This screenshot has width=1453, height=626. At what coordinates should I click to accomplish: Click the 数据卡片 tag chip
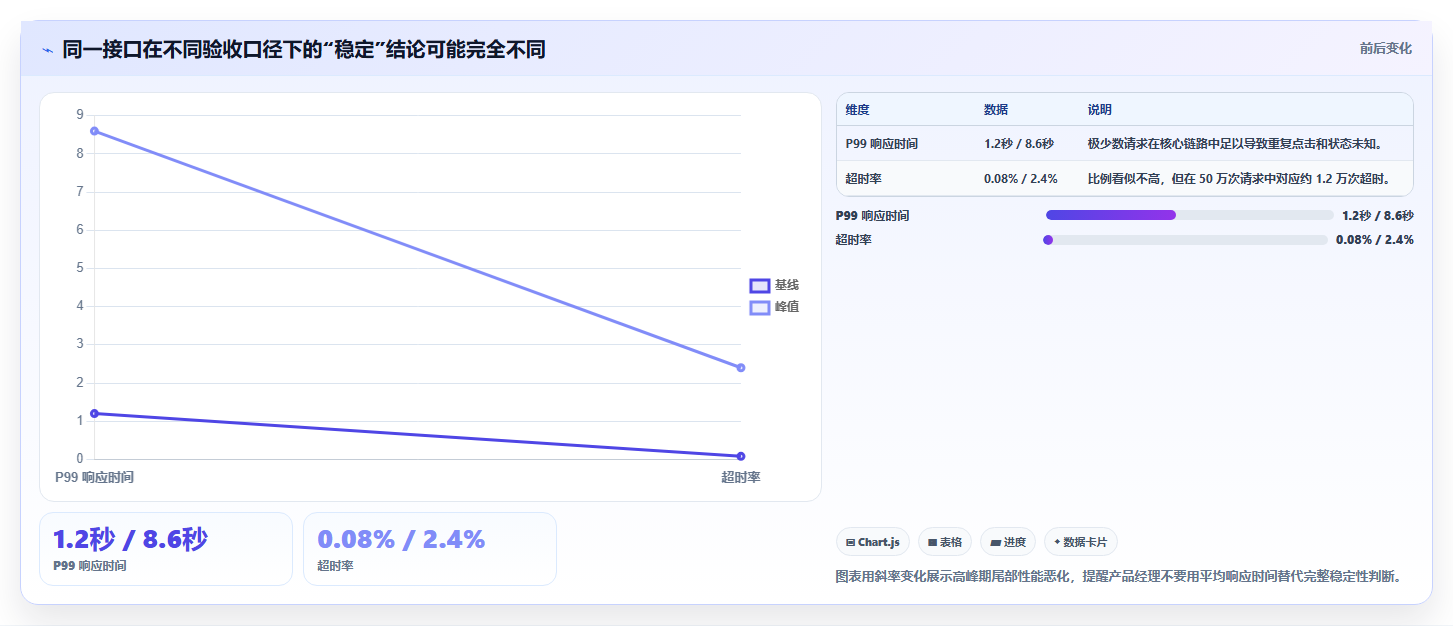click(x=1081, y=542)
